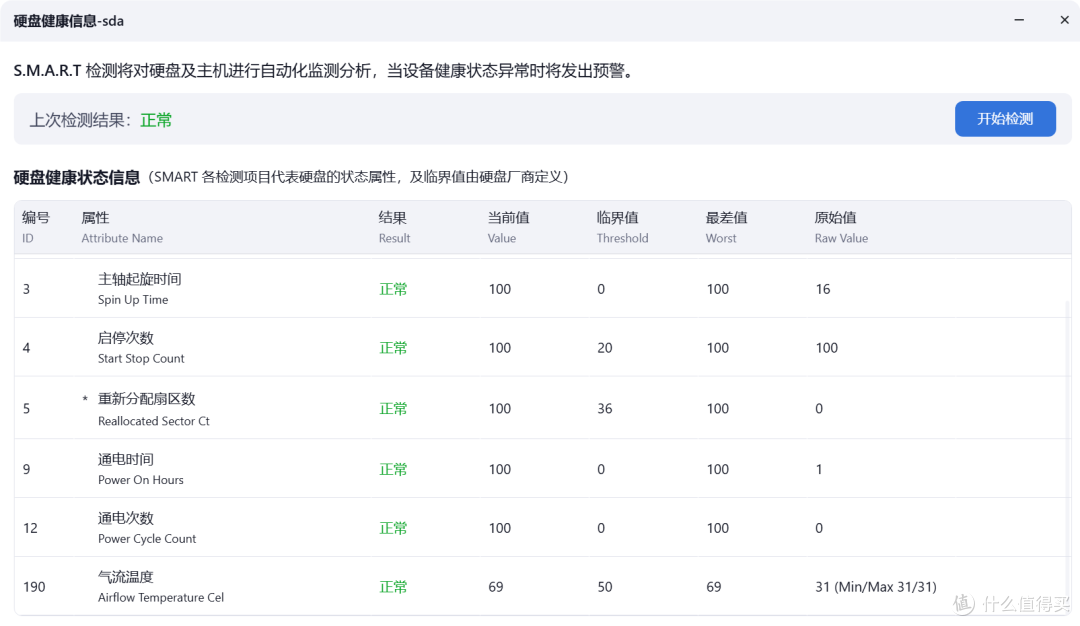
Task: Click the raw value 31 (Min/Max 31/31)
Action: pyautogui.click(x=876, y=587)
